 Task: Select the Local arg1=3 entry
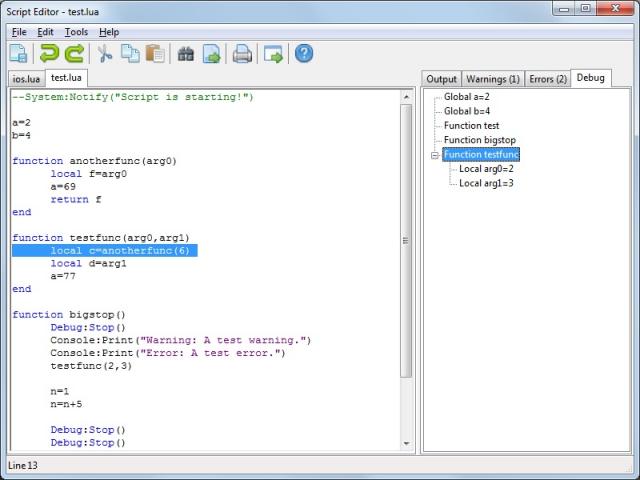click(486, 183)
